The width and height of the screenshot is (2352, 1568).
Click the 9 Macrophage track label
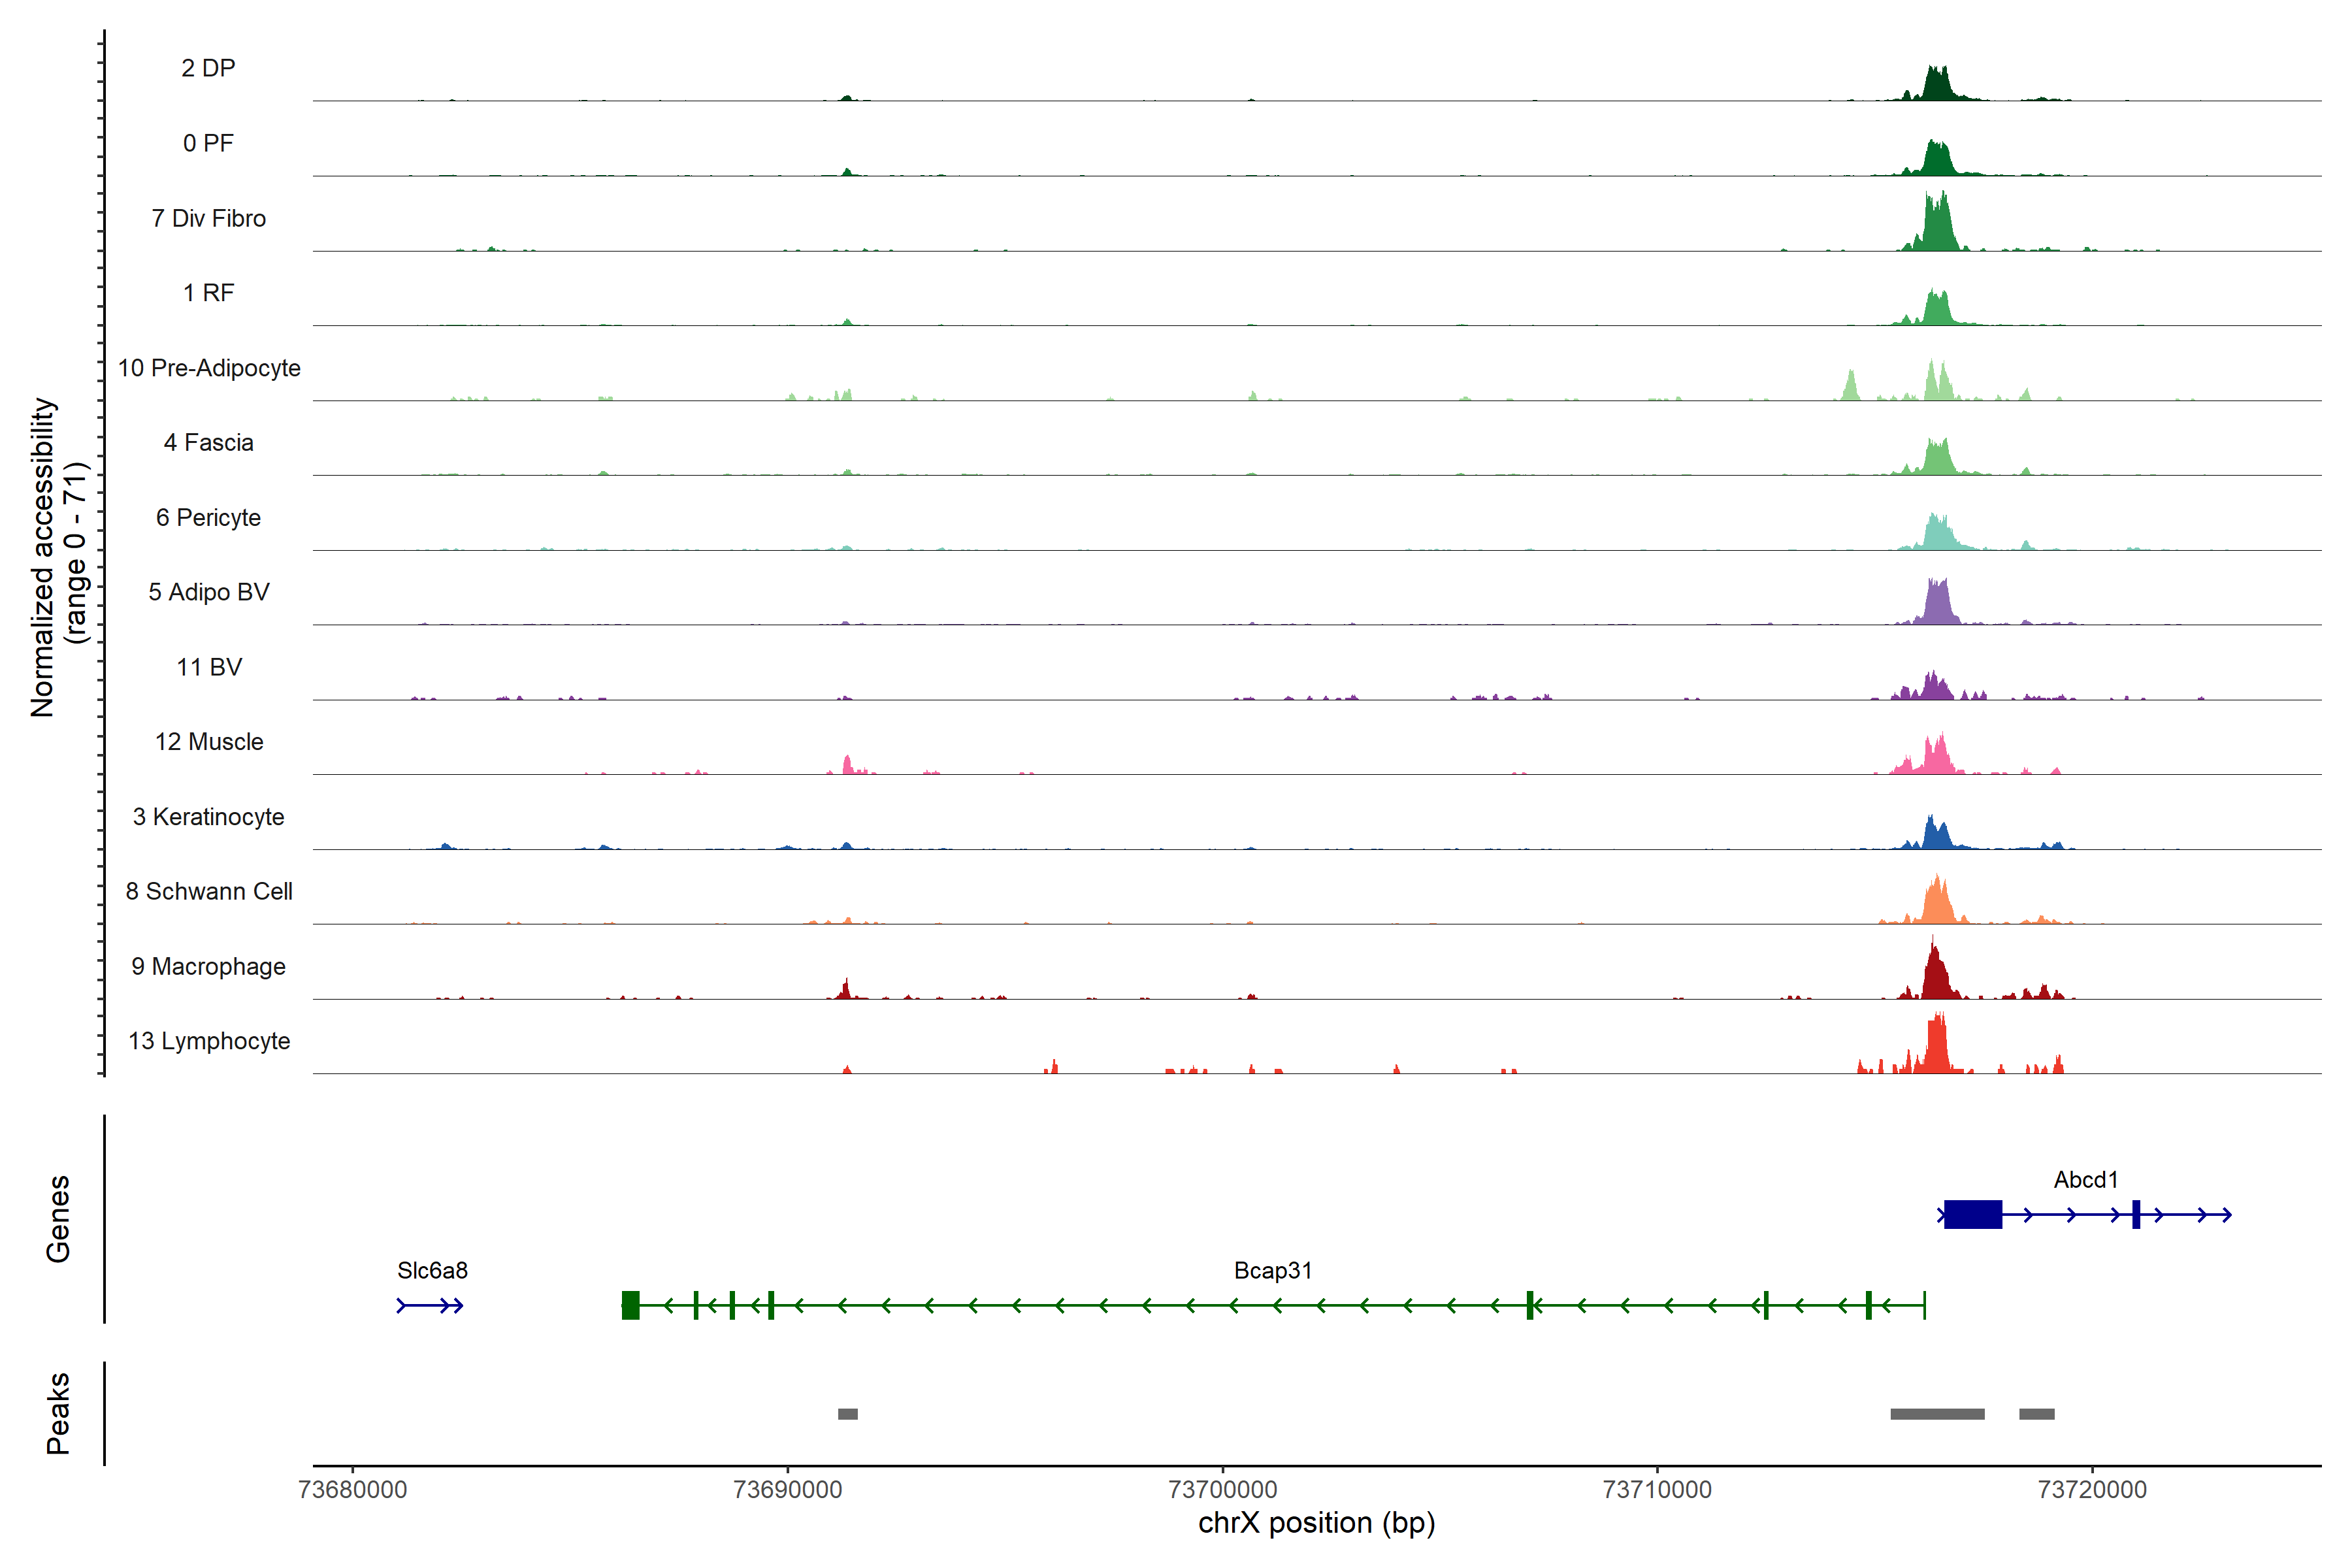point(209,967)
